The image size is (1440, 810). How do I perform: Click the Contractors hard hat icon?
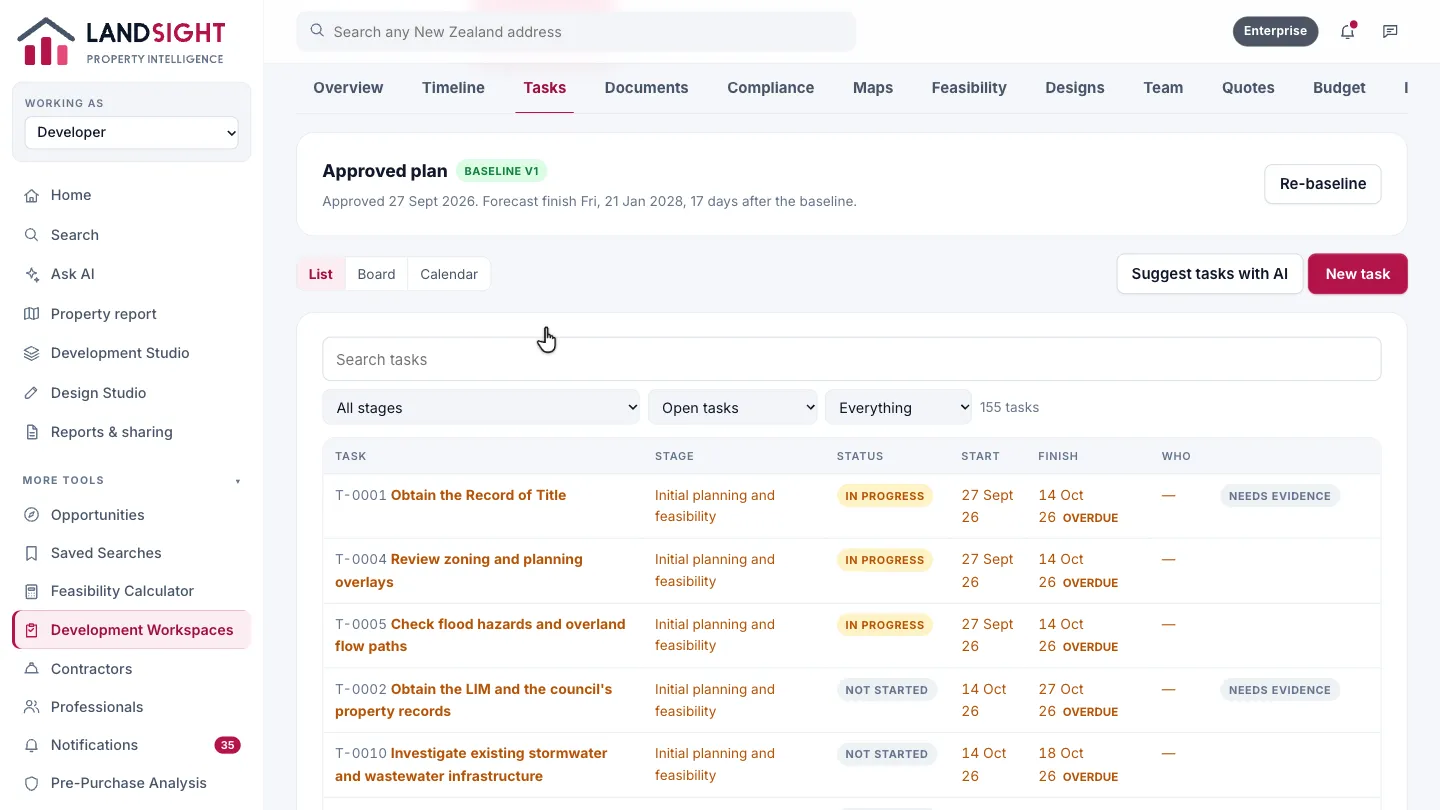click(32, 669)
